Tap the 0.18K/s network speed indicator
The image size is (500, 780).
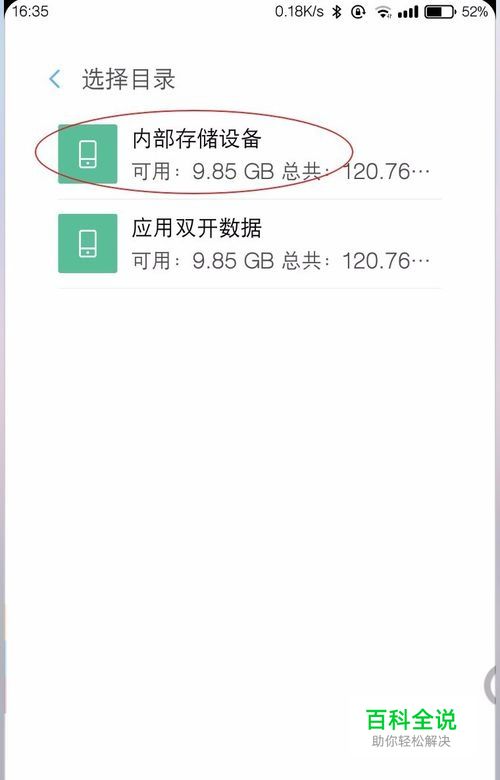300,11
